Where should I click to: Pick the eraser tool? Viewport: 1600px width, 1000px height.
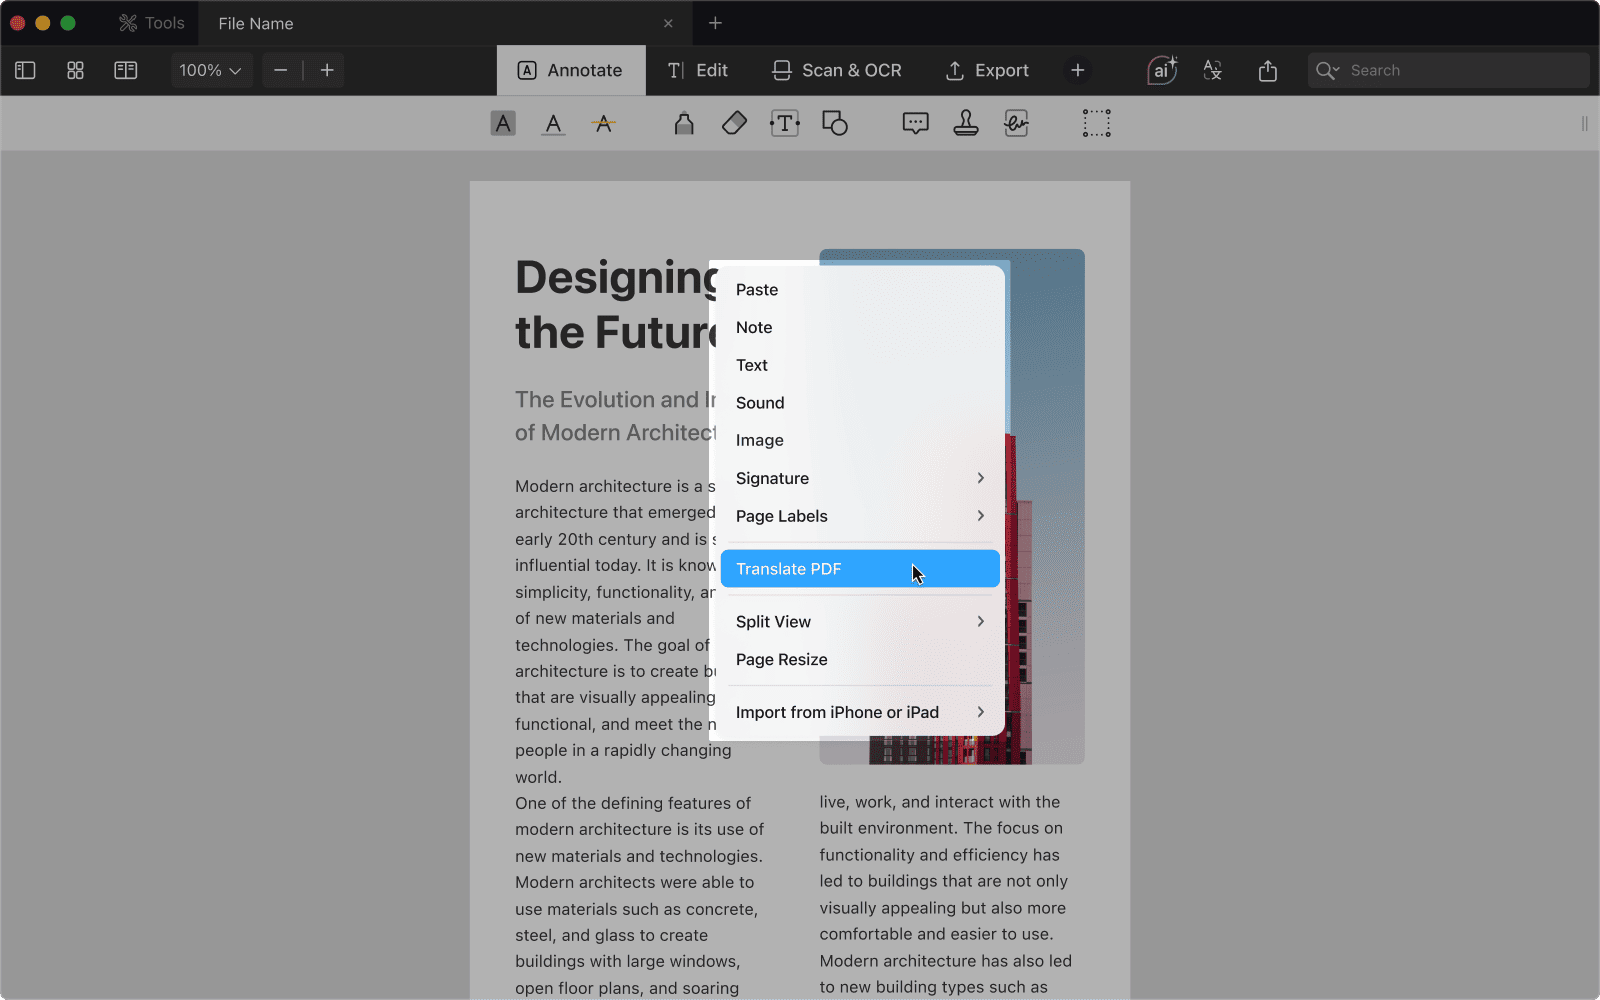point(734,124)
